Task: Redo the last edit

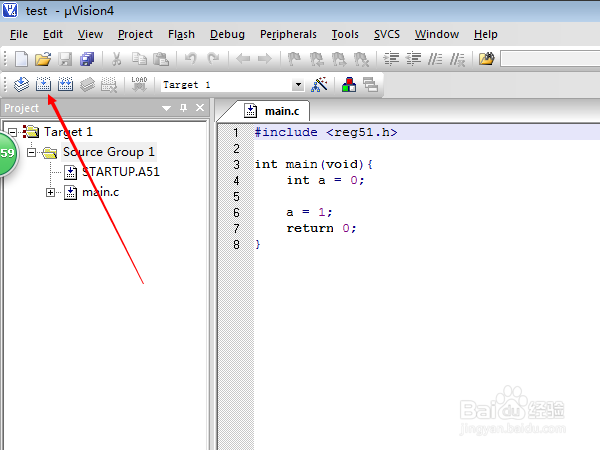Action: [x=213, y=59]
